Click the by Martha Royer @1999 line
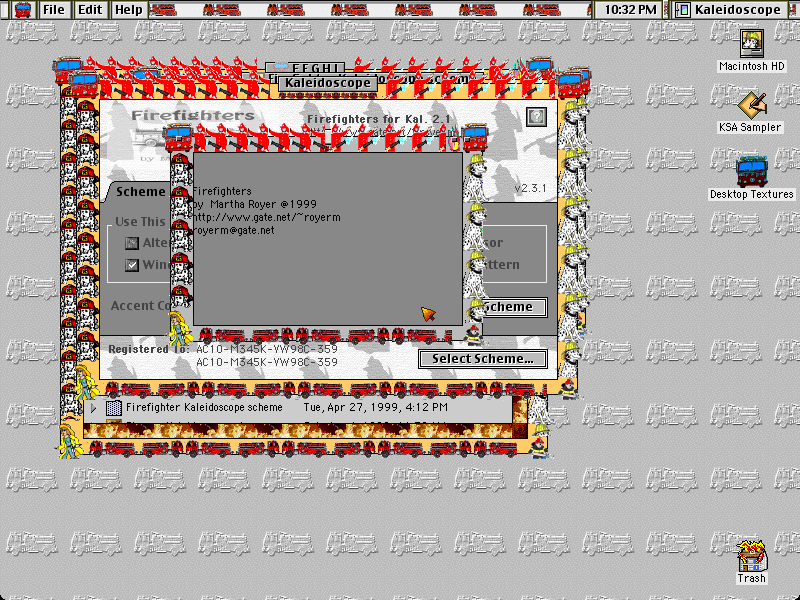 click(255, 204)
